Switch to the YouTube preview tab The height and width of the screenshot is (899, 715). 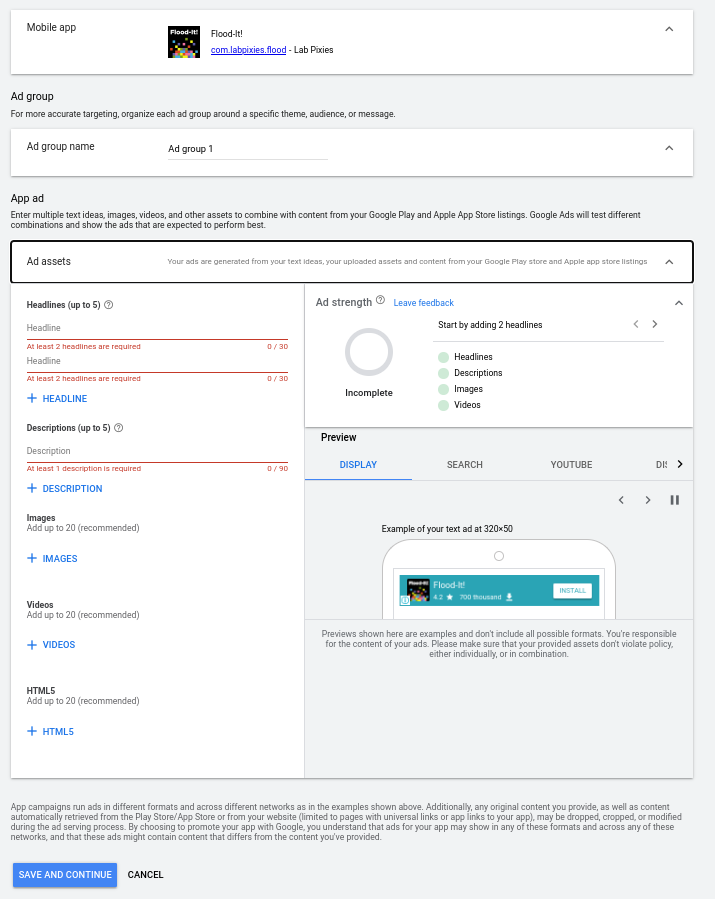click(x=571, y=465)
